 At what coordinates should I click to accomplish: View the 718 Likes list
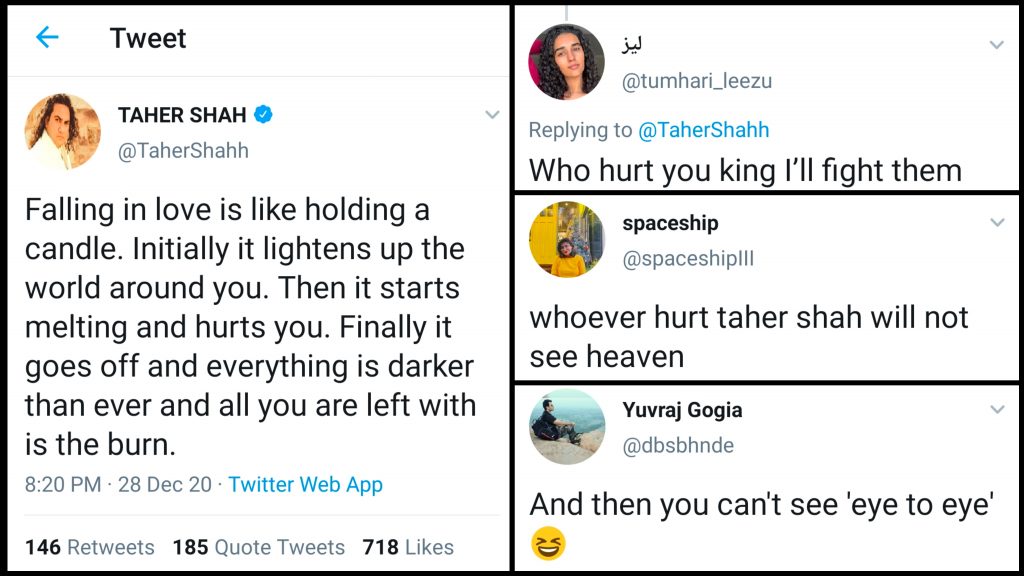click(408, 547)
